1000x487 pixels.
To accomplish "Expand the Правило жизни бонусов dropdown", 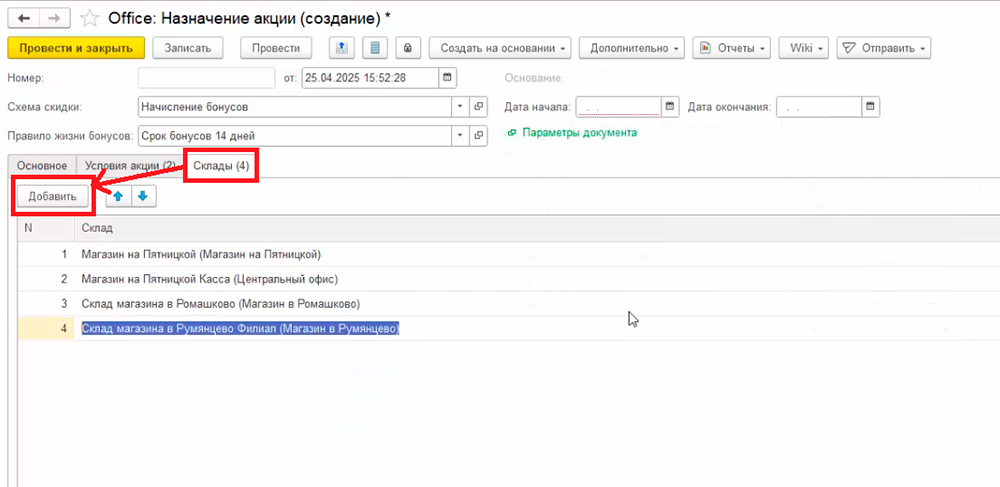I will coord(459,135).
